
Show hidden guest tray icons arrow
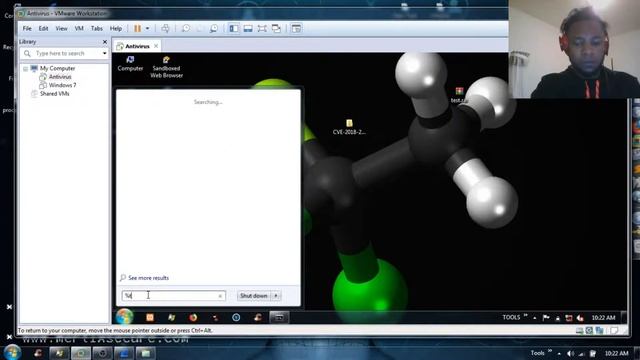point(535,318)
